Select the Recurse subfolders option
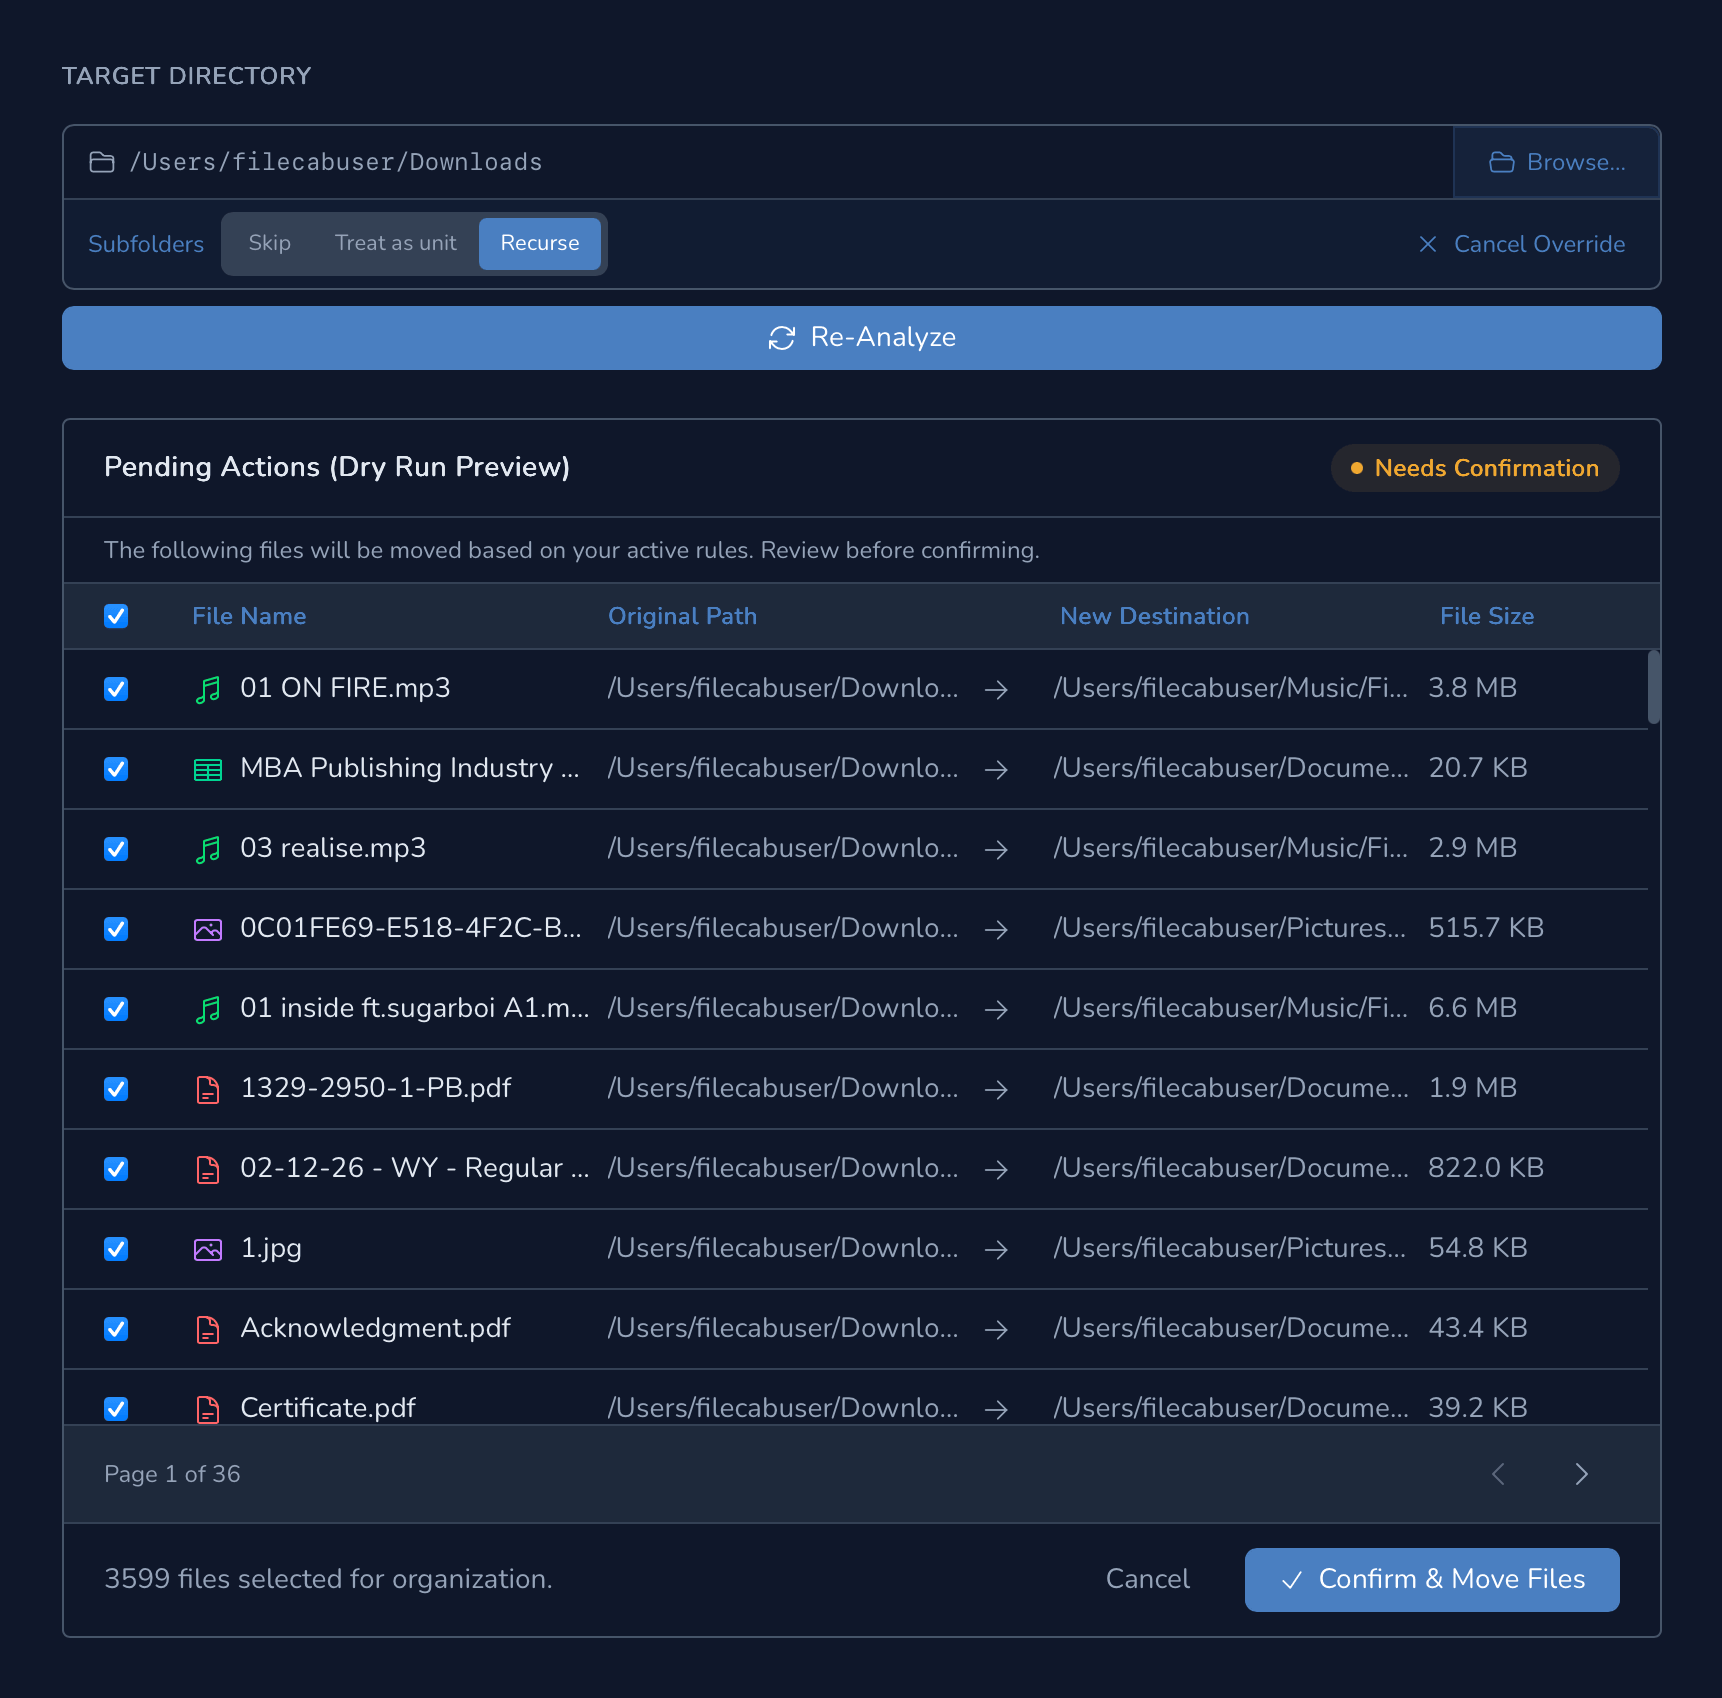This screenshot has width=1722, height=1698. click(x=540, y=243)
